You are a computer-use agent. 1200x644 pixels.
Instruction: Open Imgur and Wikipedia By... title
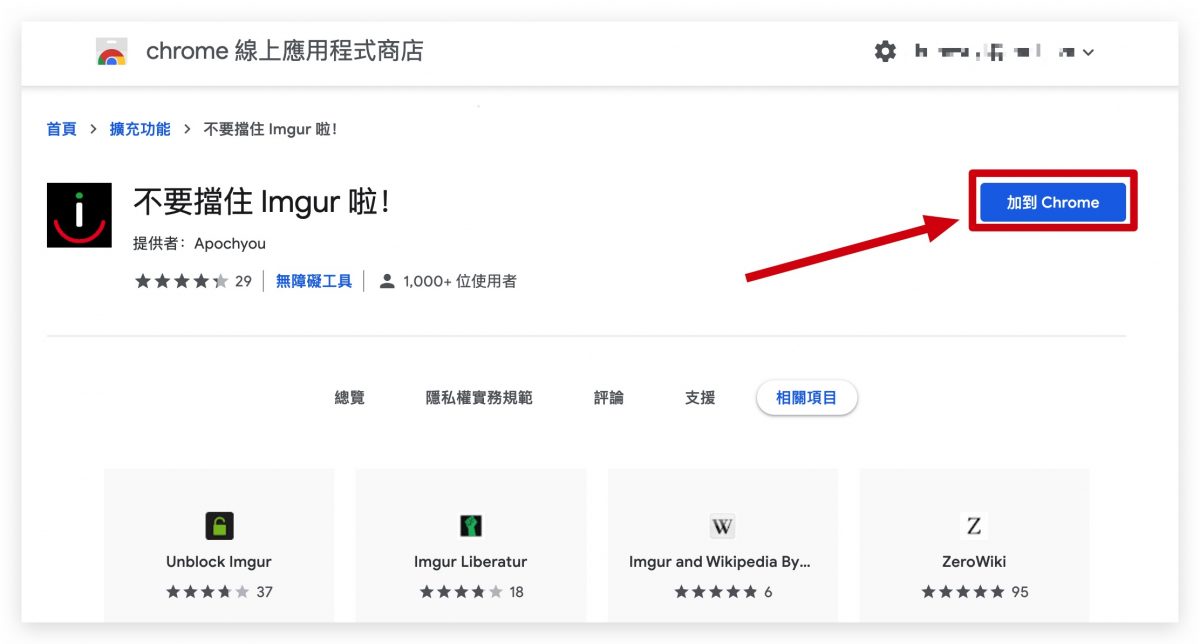tap(720, 562)
